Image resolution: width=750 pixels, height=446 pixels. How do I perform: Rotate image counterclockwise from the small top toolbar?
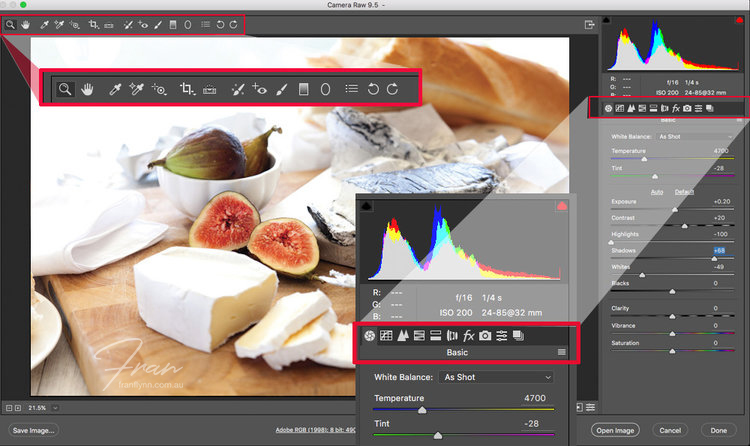pyautogui.click(x=220, y=24)
